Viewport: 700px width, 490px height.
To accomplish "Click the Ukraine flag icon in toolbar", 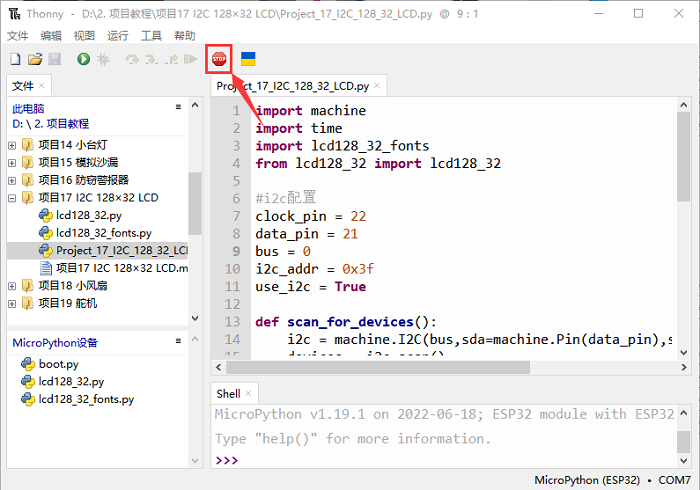I will [x=248, y=60].
